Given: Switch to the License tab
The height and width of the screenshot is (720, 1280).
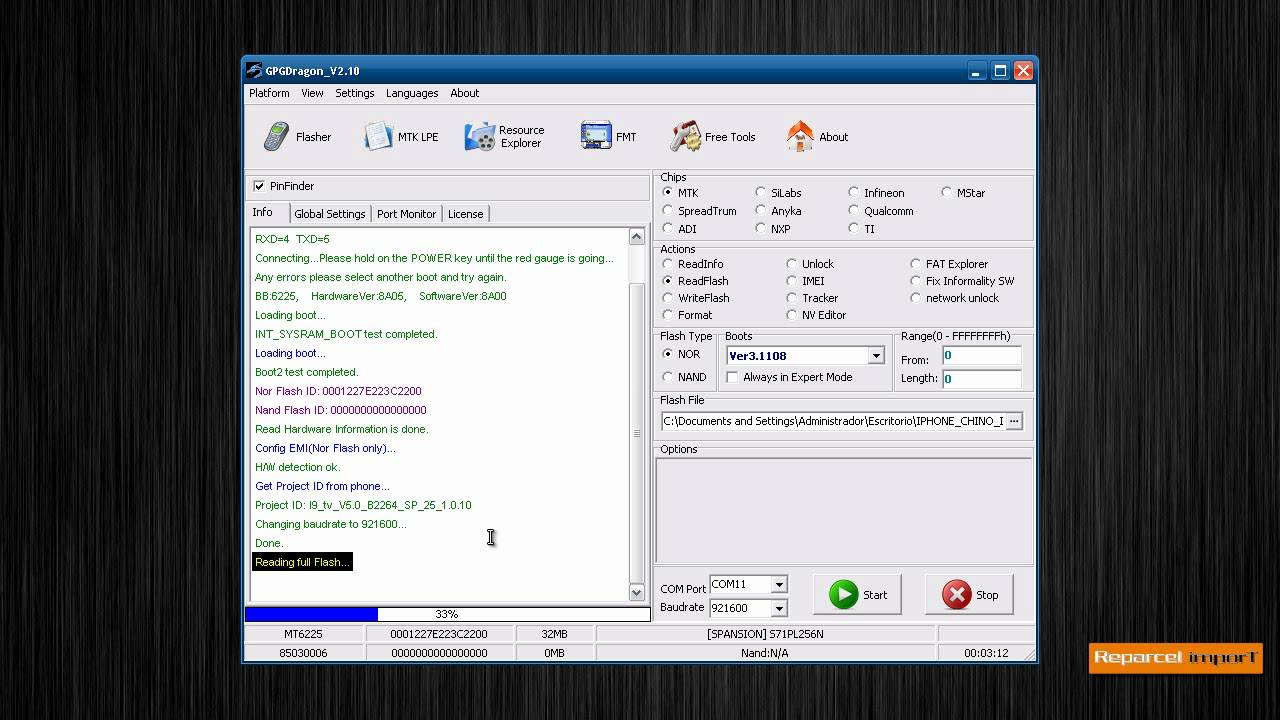Looking at the screenshot, I should click(x=465, y=214).
